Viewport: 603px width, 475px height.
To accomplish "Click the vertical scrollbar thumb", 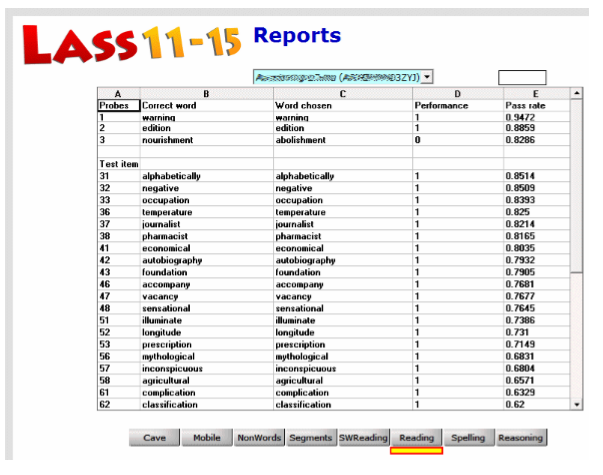I will point(576,186).
